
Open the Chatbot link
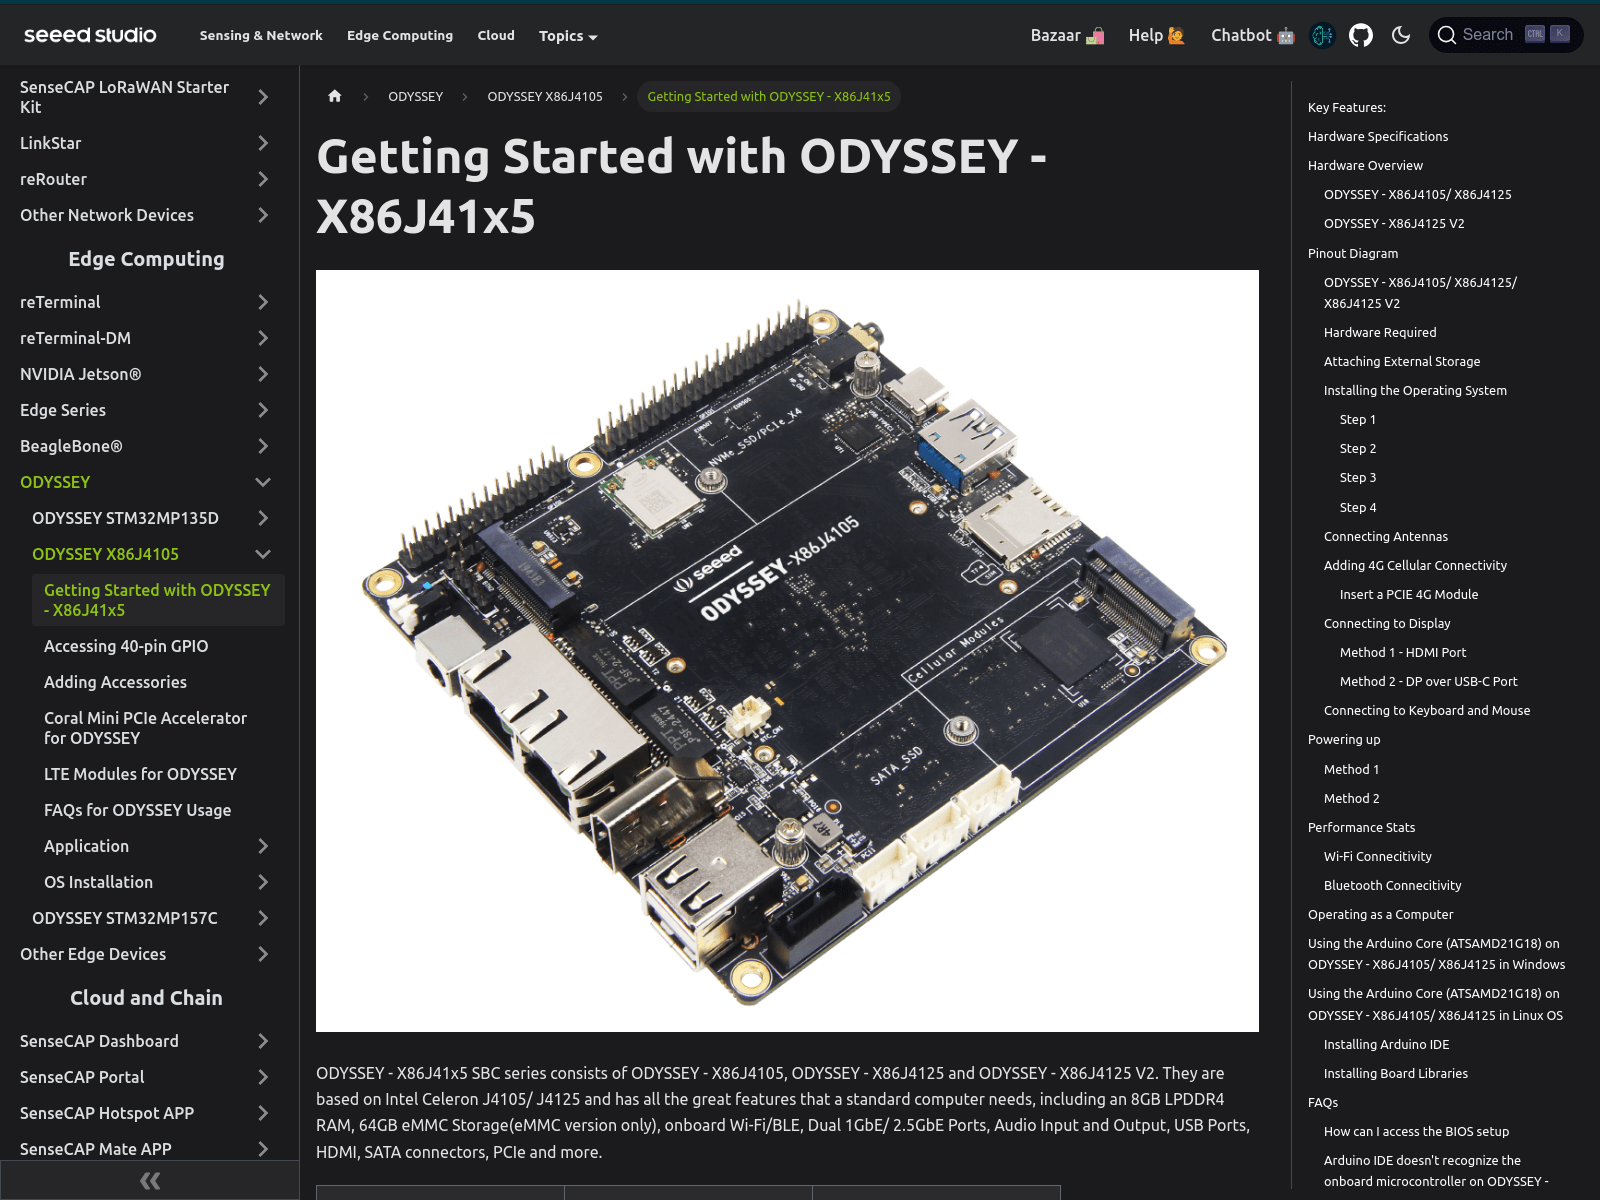[x=1252, y=35]
